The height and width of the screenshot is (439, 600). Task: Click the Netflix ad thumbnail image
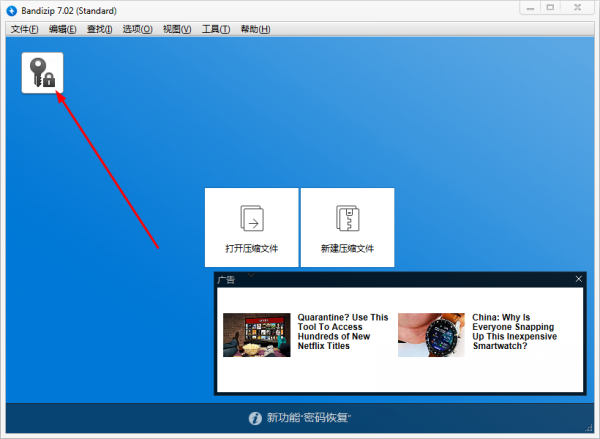(x=257, y=335)
